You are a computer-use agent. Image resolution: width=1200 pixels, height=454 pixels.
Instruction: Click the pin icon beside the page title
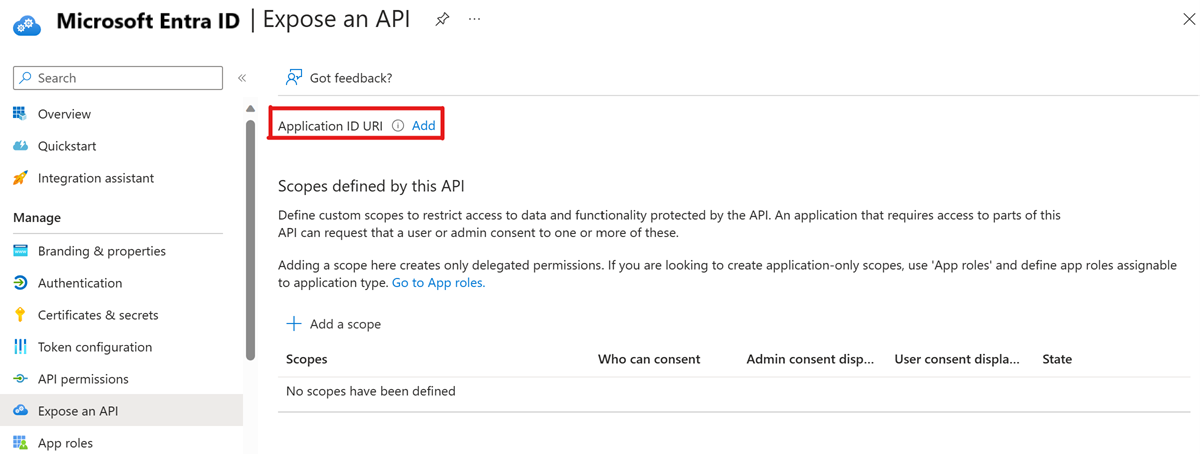pyautogui.click(x=442, y=20)
